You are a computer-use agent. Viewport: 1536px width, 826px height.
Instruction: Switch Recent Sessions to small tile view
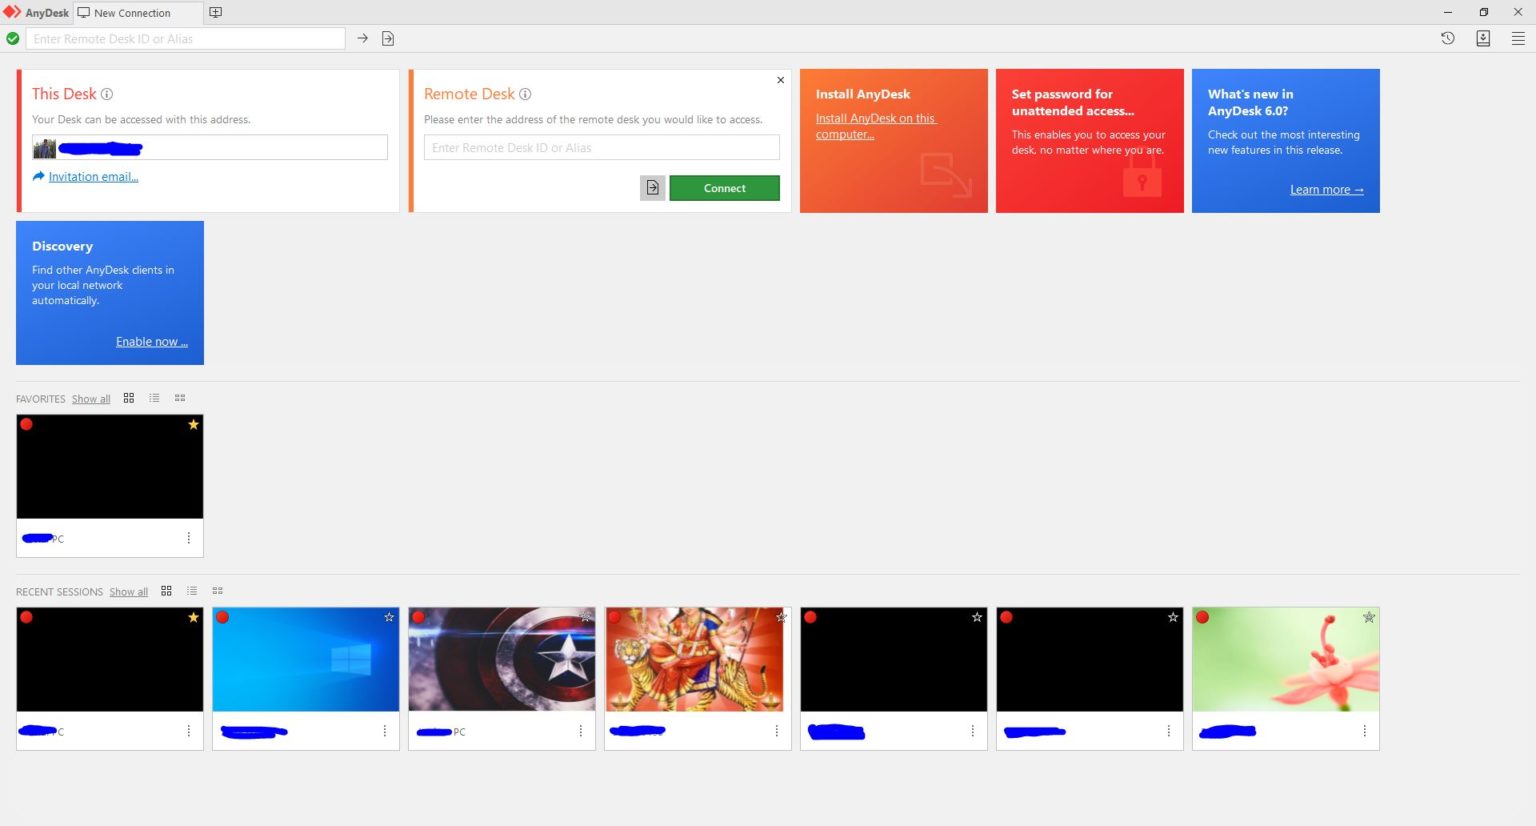218,591
